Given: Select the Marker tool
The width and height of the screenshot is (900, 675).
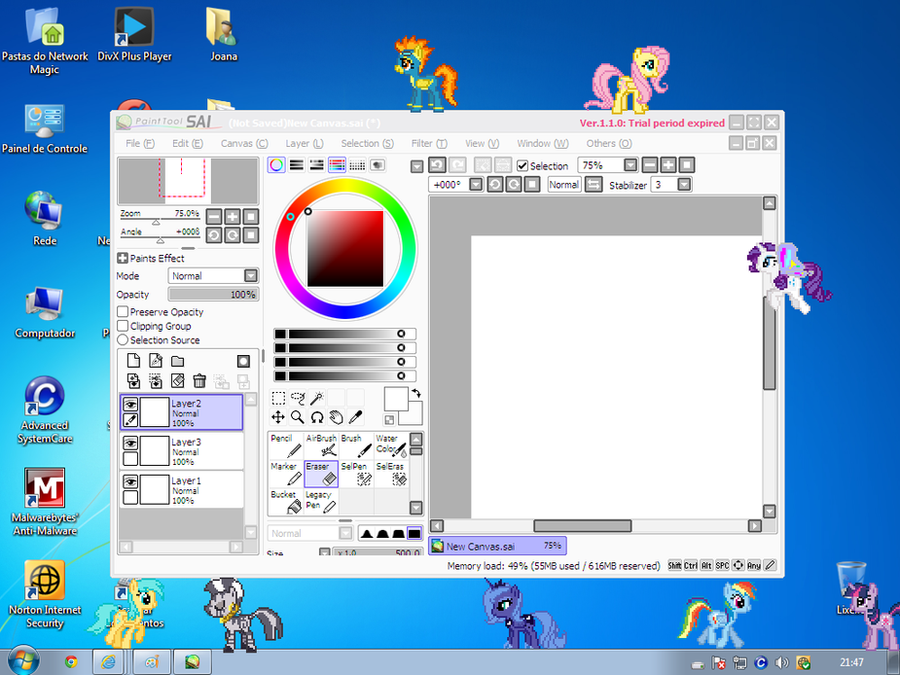Looking at the screenshot, I should click(x=286, y=474).
